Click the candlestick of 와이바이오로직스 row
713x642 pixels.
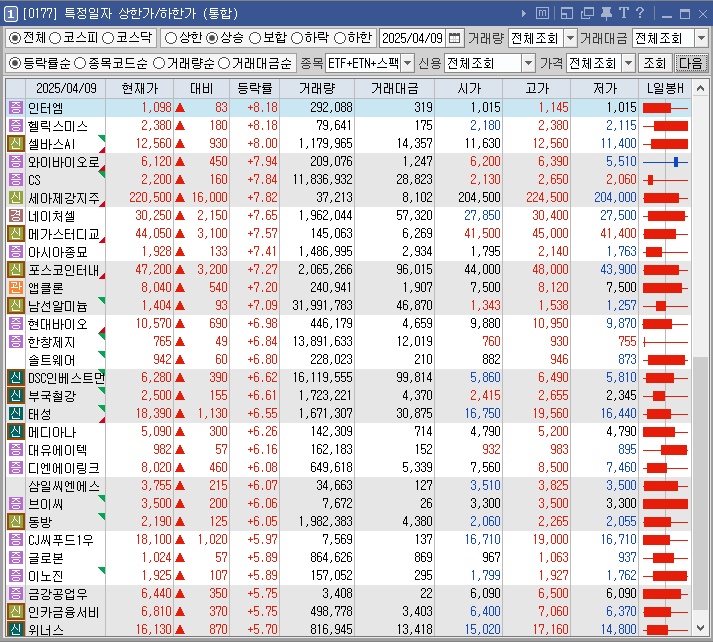pyautogui.click(x=665, y=161)
